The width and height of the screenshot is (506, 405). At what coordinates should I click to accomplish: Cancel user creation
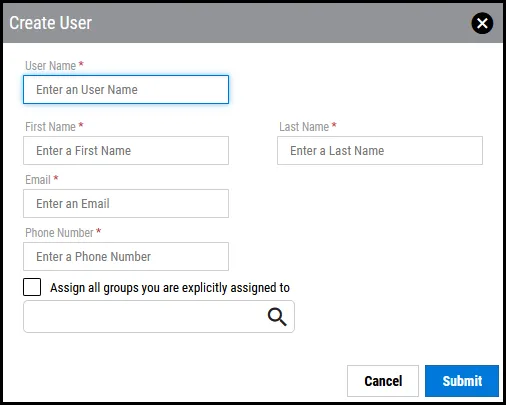click(x=383, y=381)
